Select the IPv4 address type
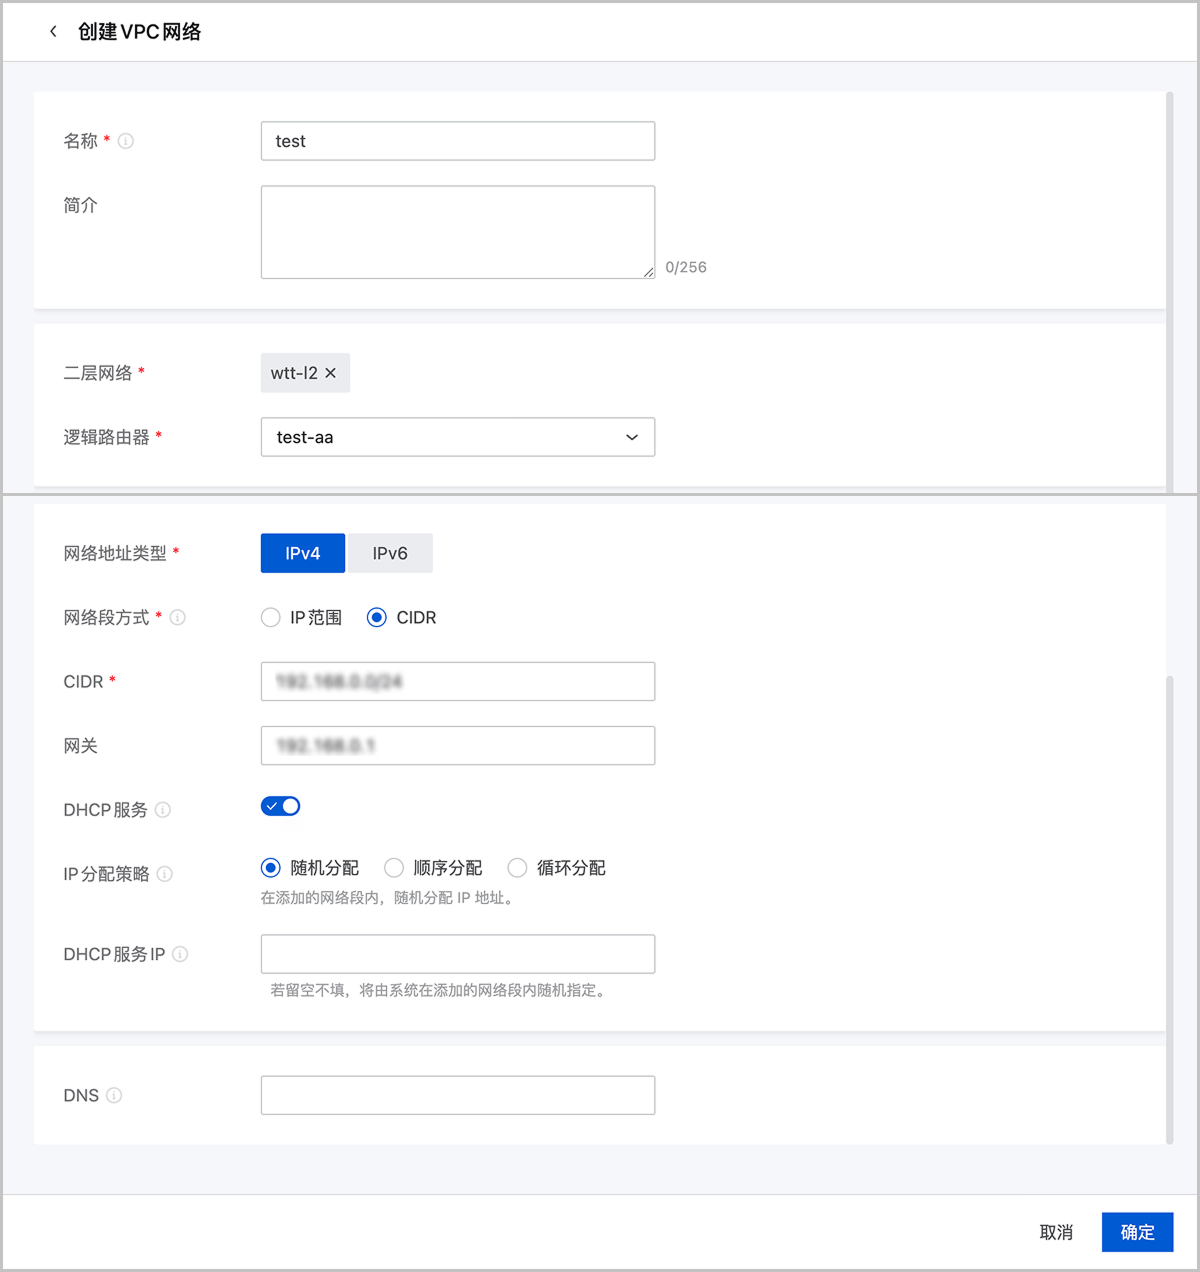 pyautogui.click(x=302, y=553)
